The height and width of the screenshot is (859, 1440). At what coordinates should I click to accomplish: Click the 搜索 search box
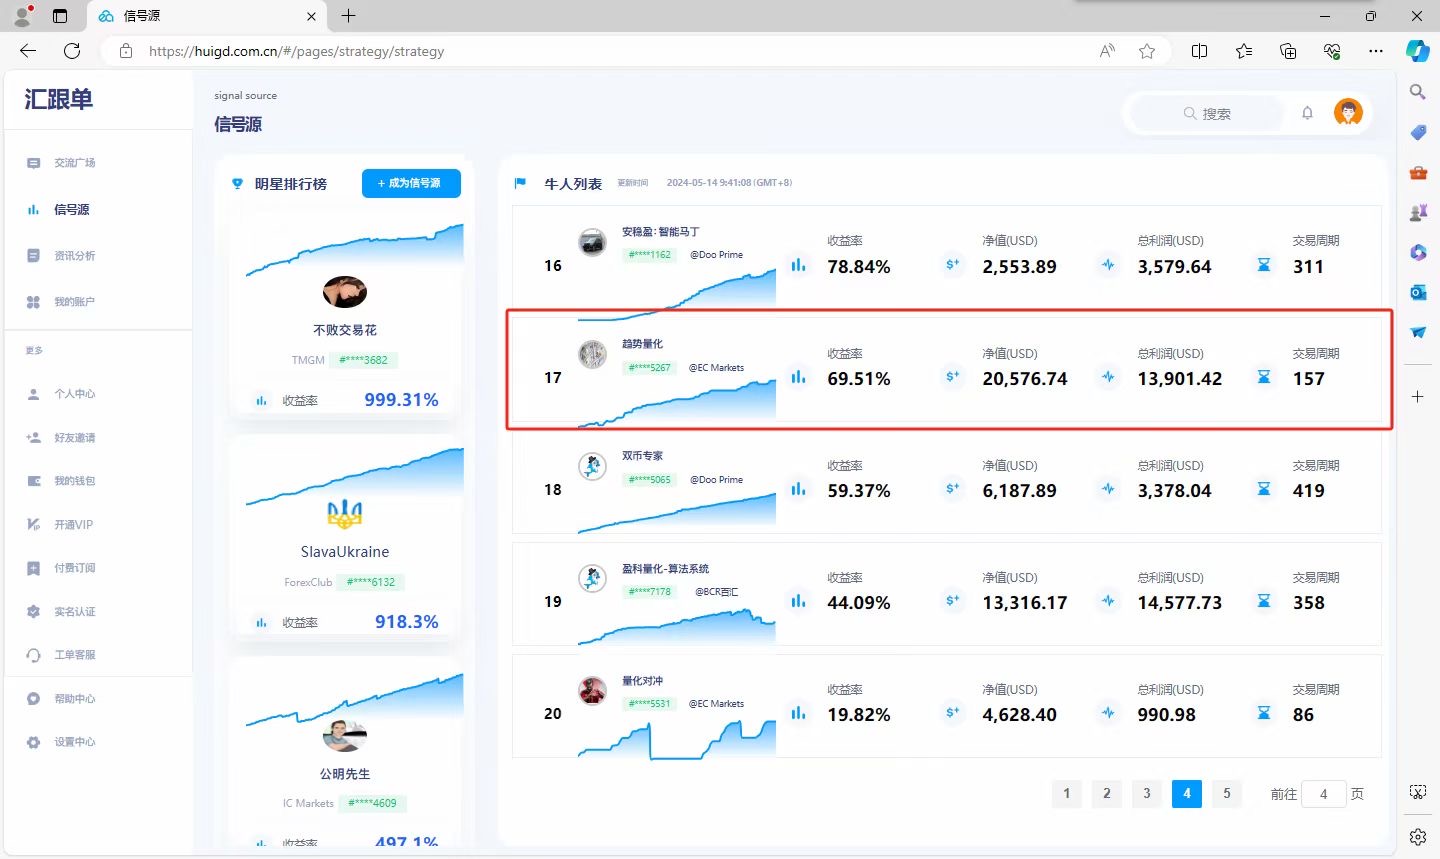coord(1207,114)
